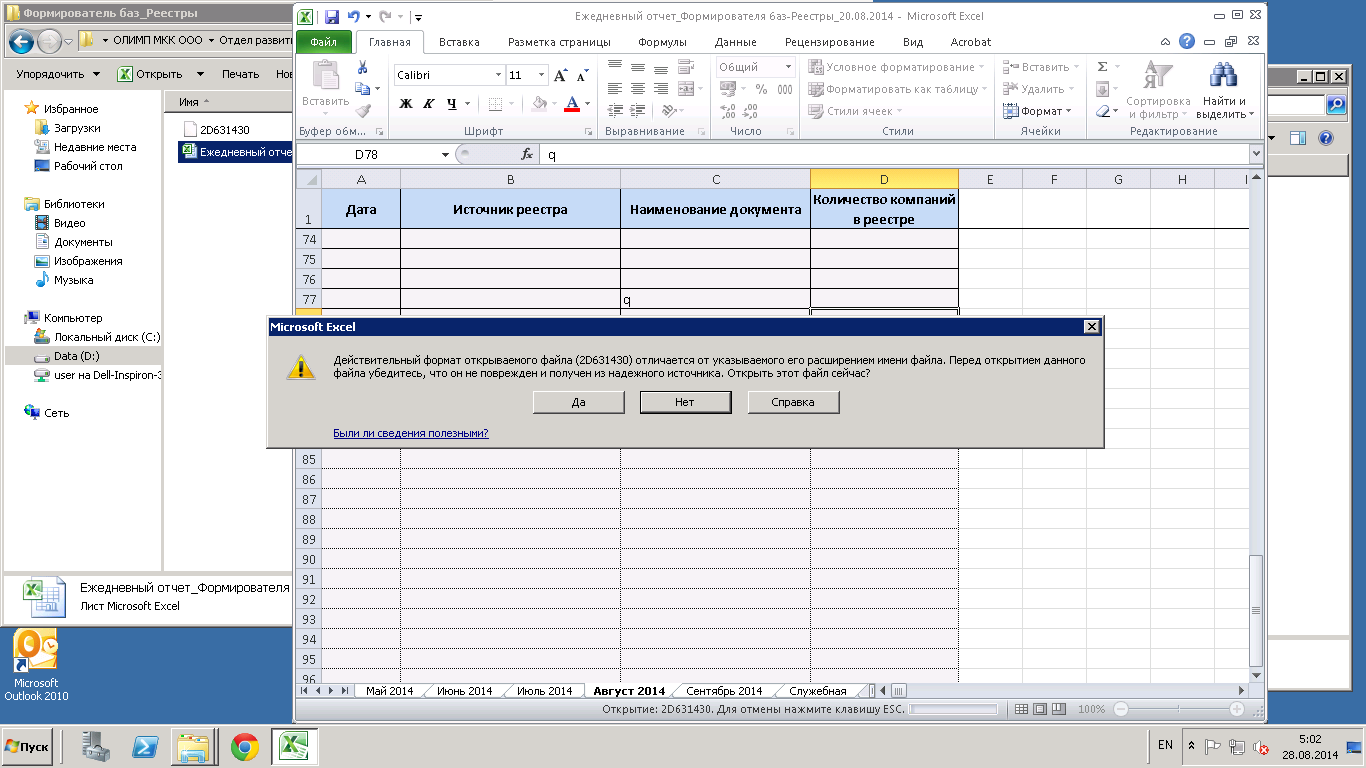Click the formula bar input field

pos(893,155)
